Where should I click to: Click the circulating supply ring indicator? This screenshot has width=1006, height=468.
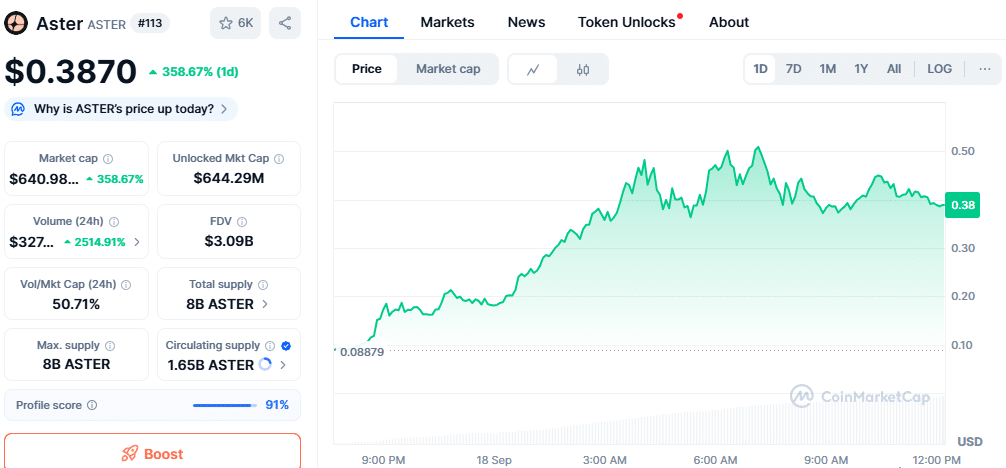265,365
